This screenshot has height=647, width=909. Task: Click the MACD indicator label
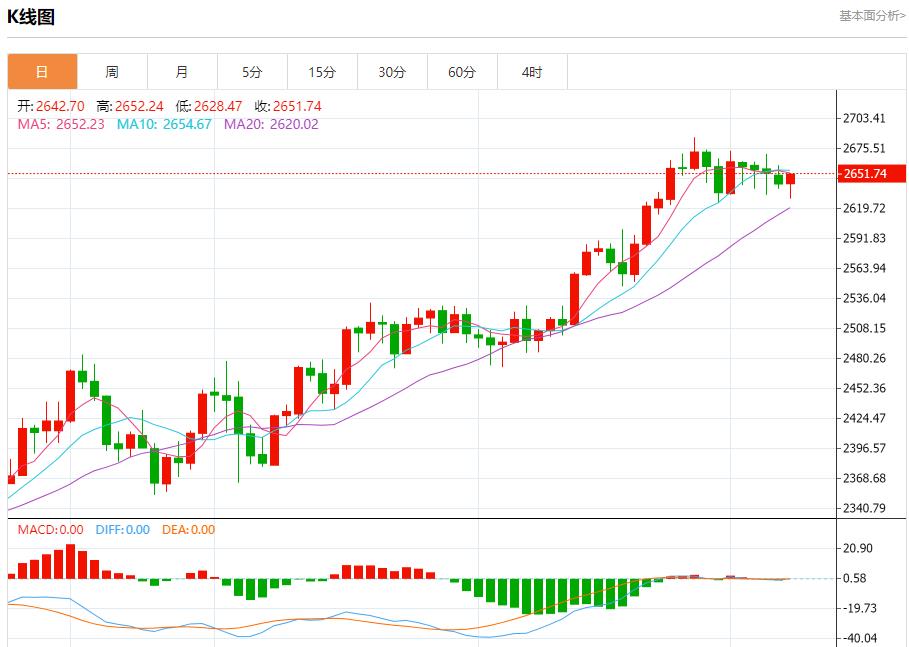pos(51,530)
